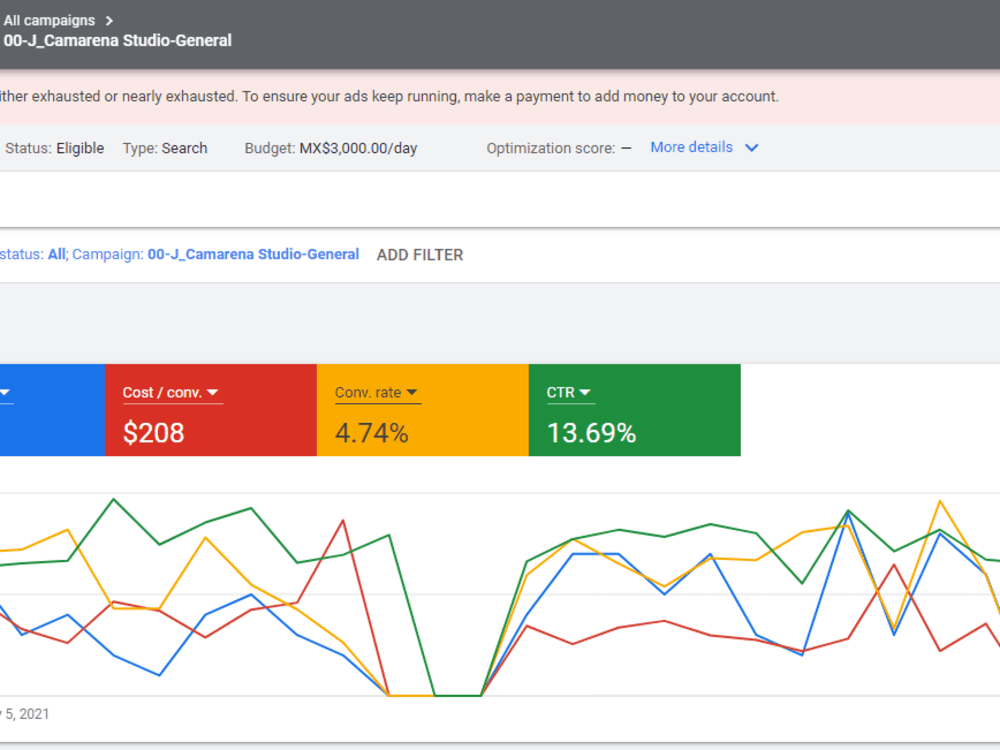Select the red $208 scorecard
This screenshot has height=750, width=1000.
[210, 410]
